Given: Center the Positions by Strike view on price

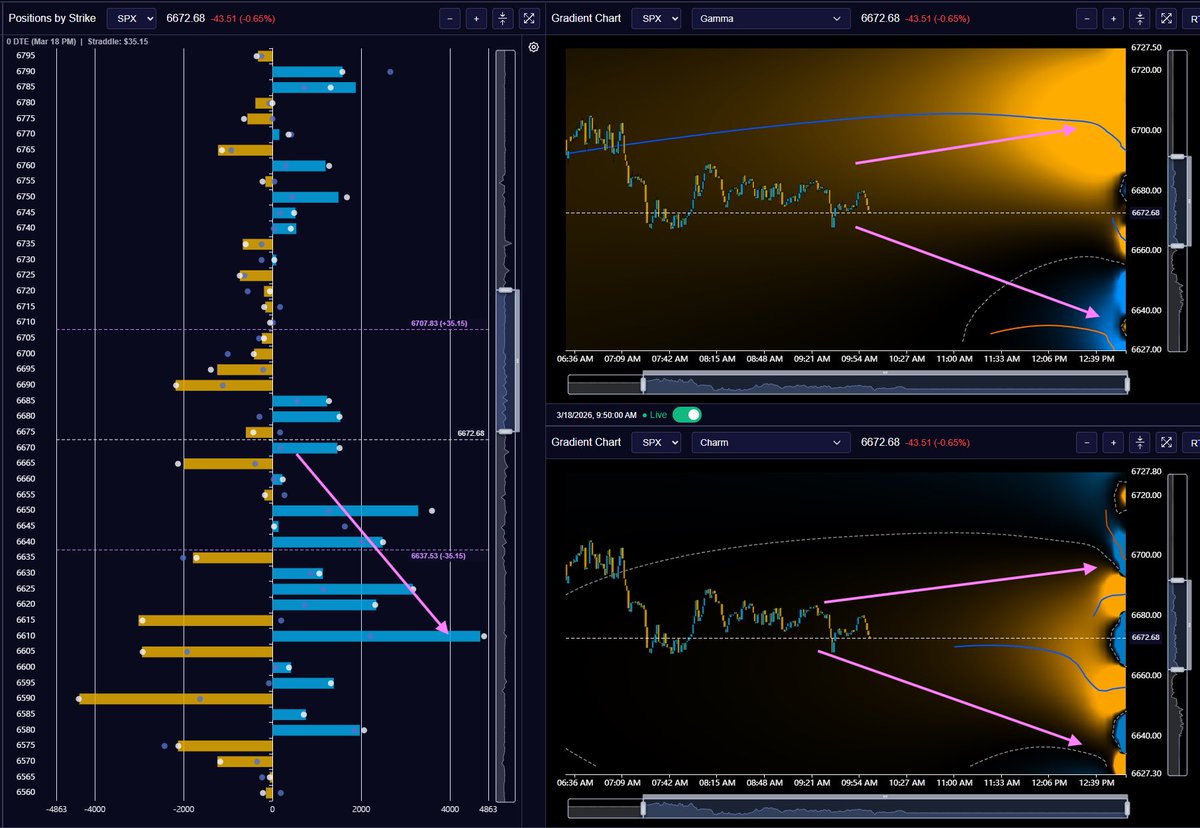Looking at the screenshot, I should coord(503,18).
